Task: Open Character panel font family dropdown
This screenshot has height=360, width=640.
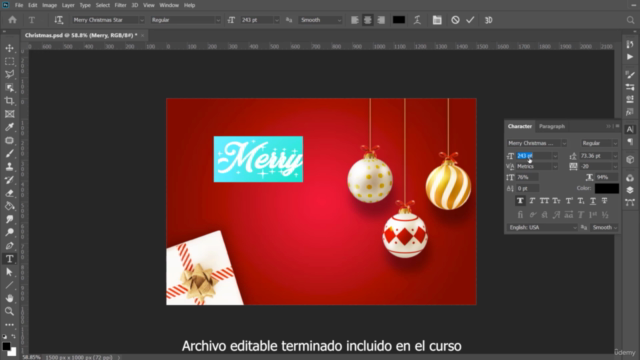Action: [x=564, y=143]
